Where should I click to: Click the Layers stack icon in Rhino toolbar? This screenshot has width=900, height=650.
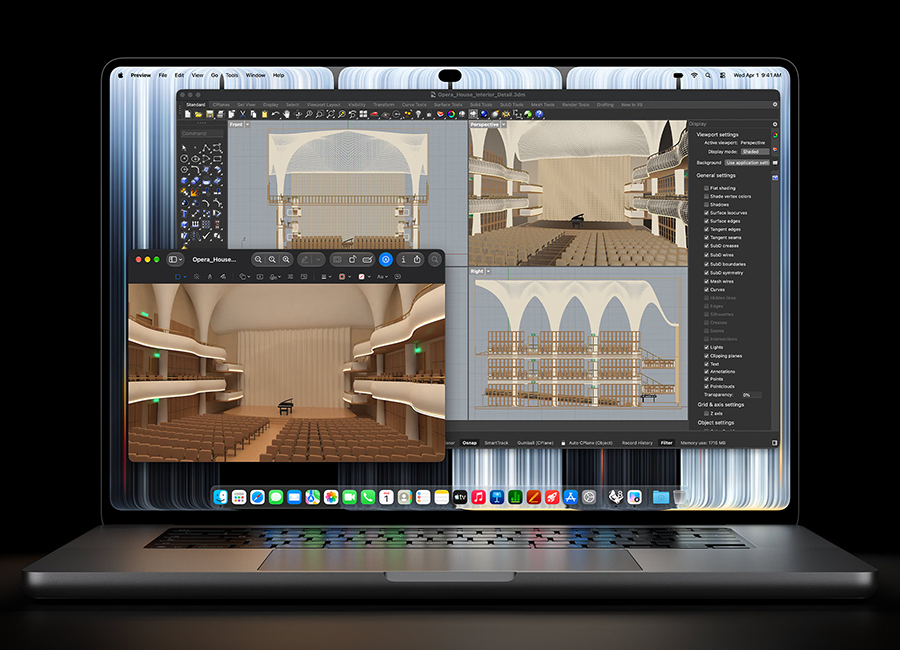coord(440,114)
